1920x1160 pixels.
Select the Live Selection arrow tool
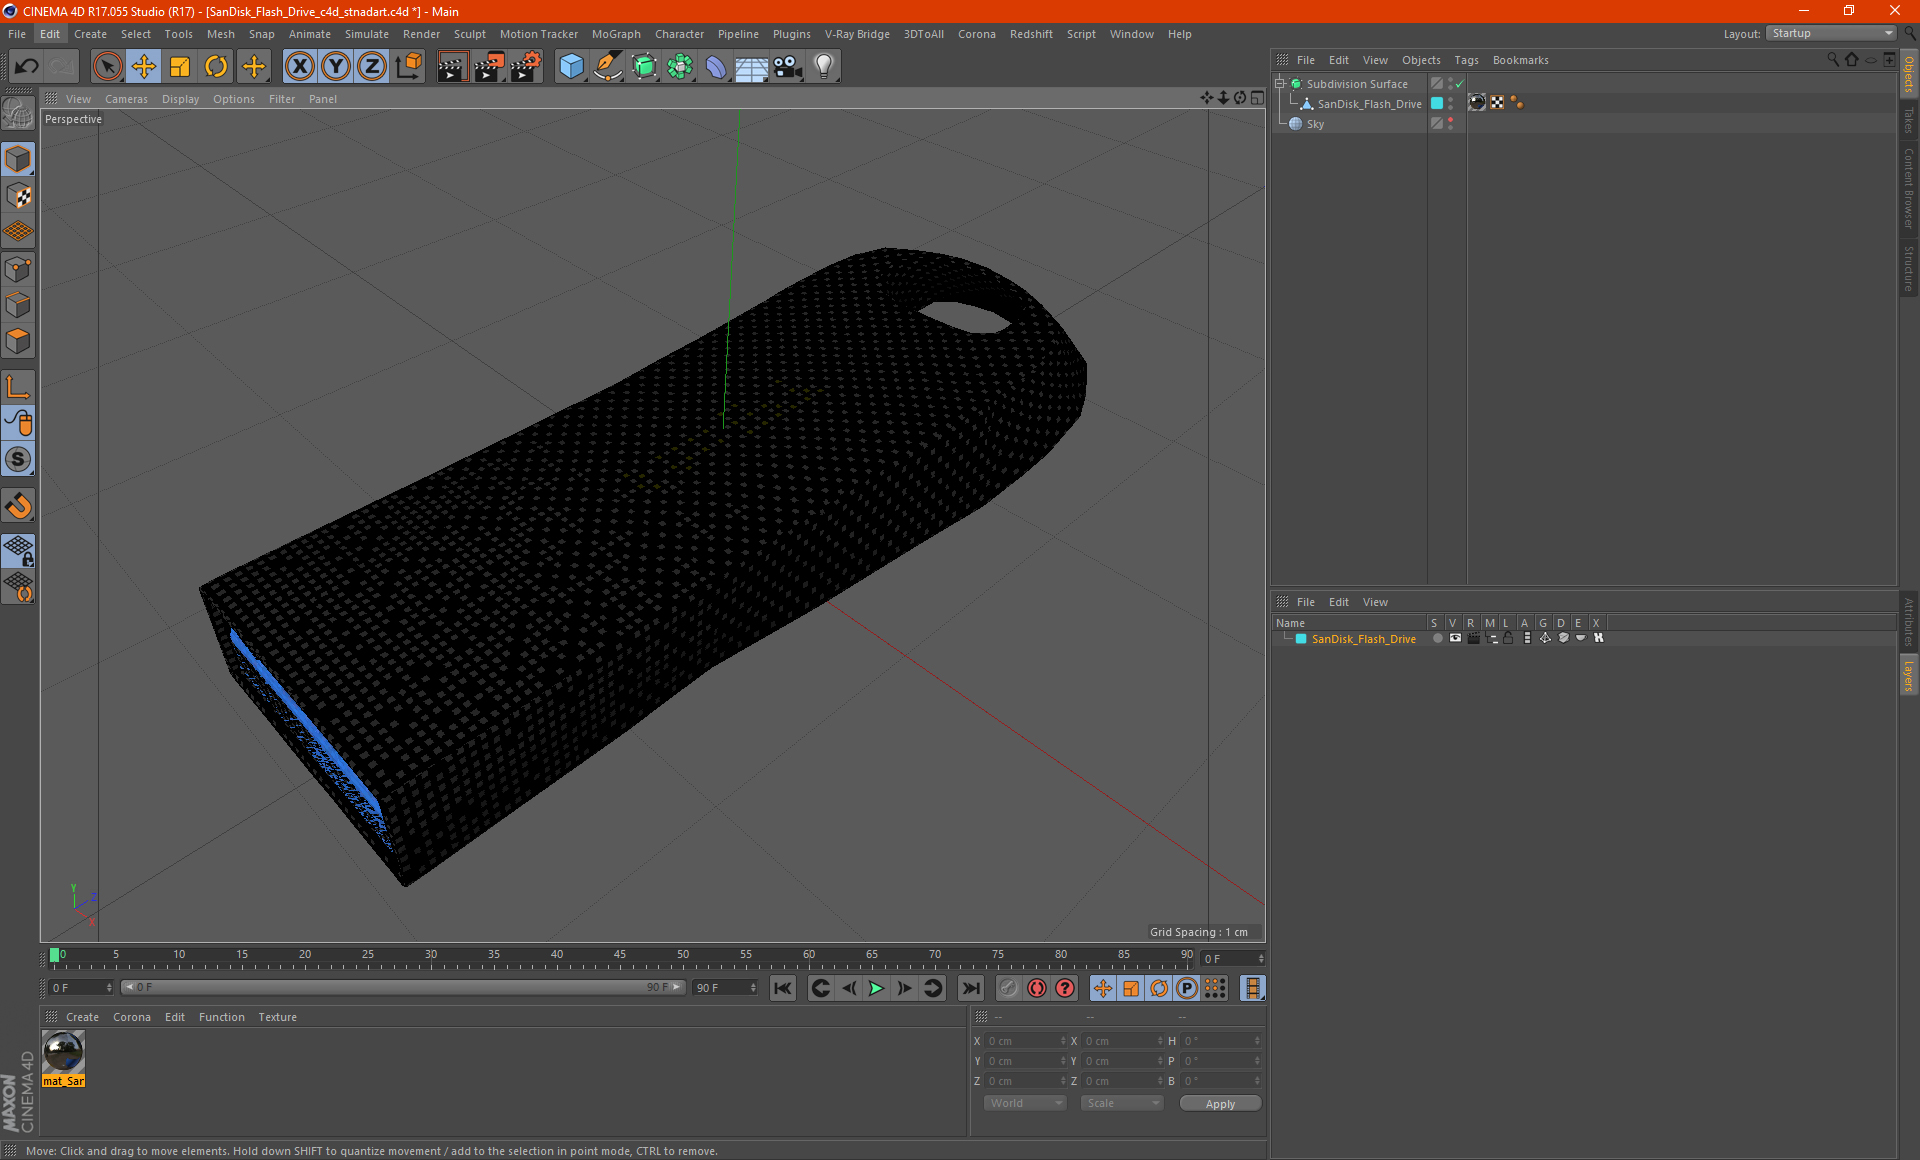(x=107, y=67)
